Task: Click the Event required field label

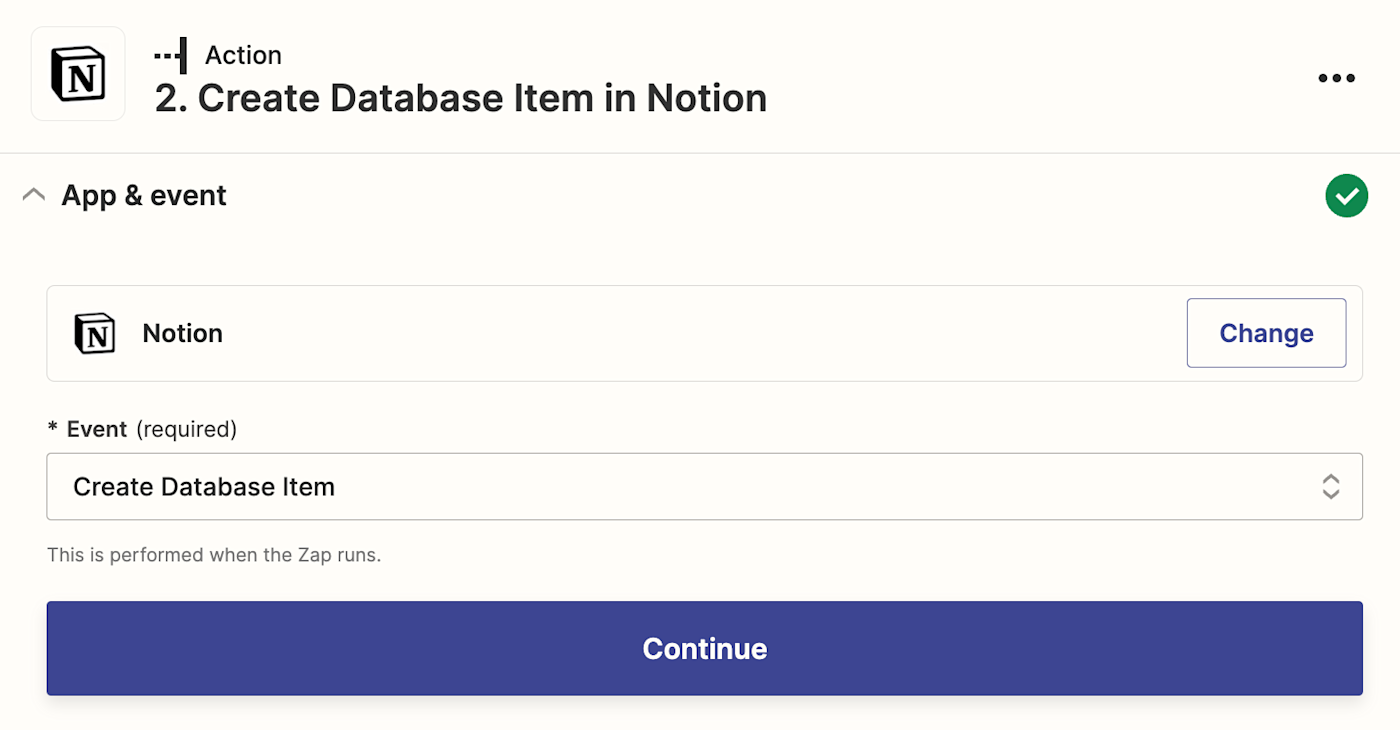Action: coord(96,429)
